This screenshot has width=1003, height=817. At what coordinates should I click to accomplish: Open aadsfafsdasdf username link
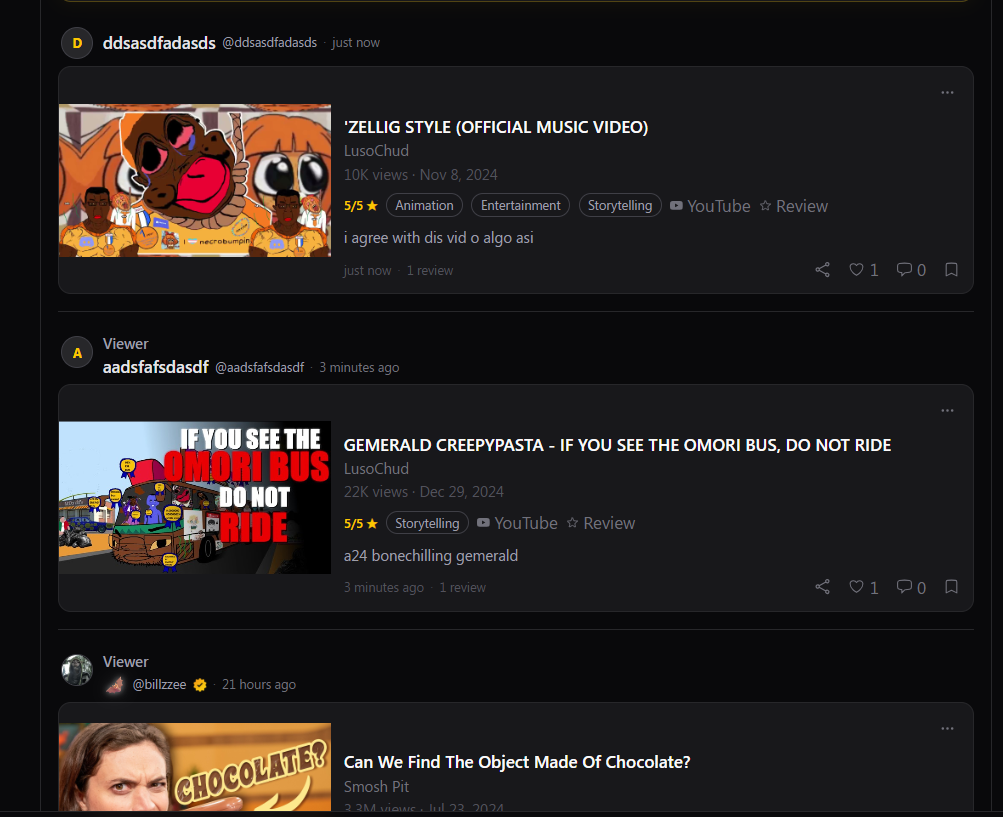coord(155,367)
